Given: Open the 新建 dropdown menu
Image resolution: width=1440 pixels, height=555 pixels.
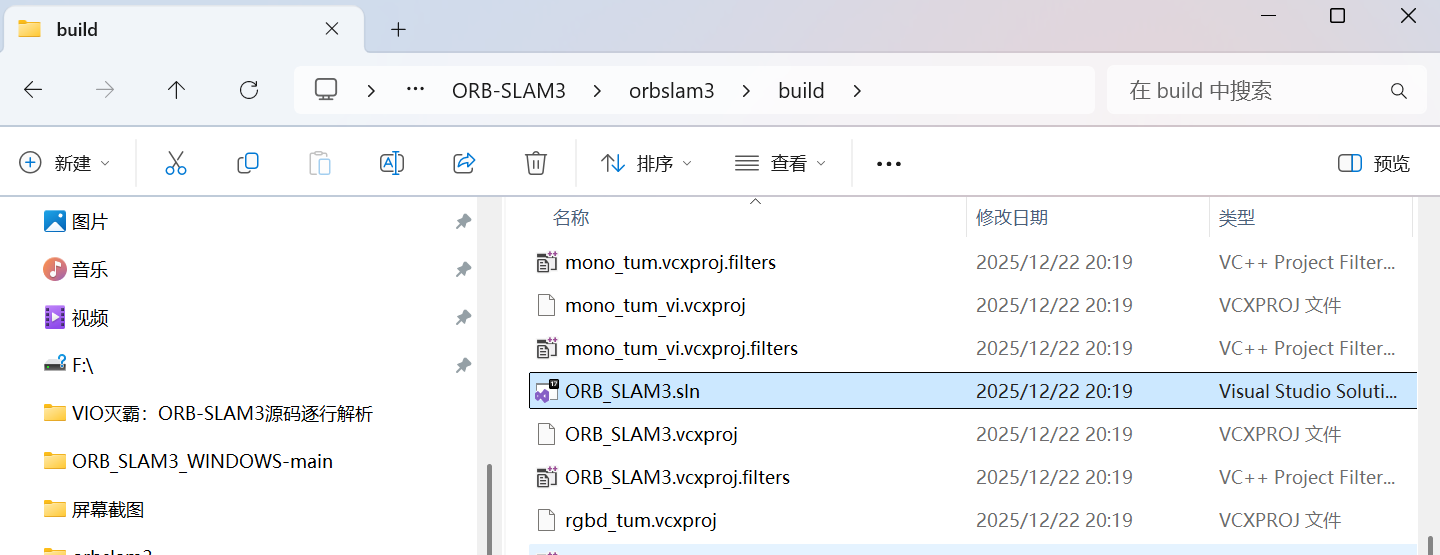Looking at the screenshot, I should coord(65,163).
